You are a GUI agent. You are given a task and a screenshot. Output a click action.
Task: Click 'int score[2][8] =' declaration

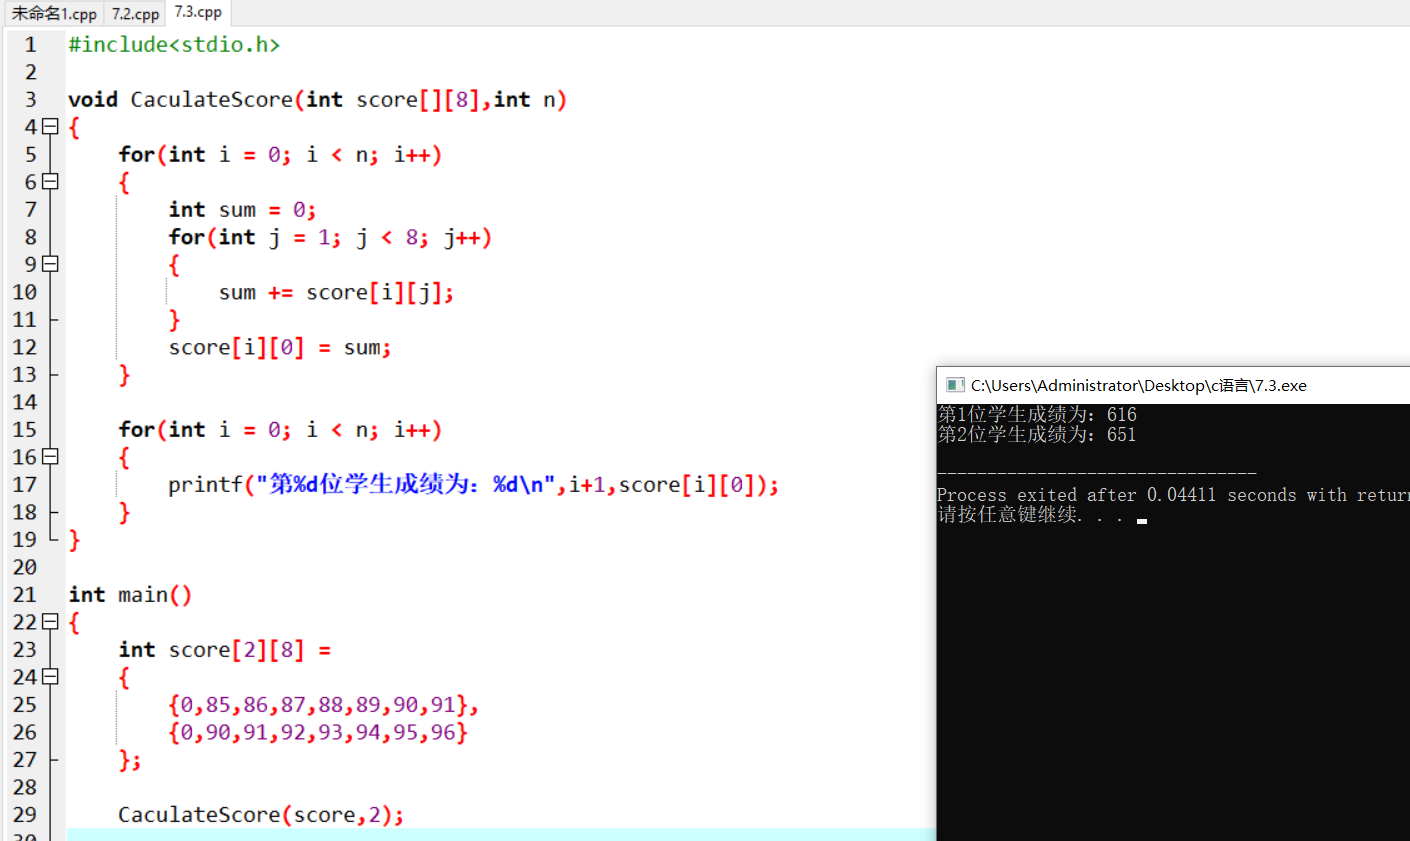pyautogui.click(x=224, y=650)
